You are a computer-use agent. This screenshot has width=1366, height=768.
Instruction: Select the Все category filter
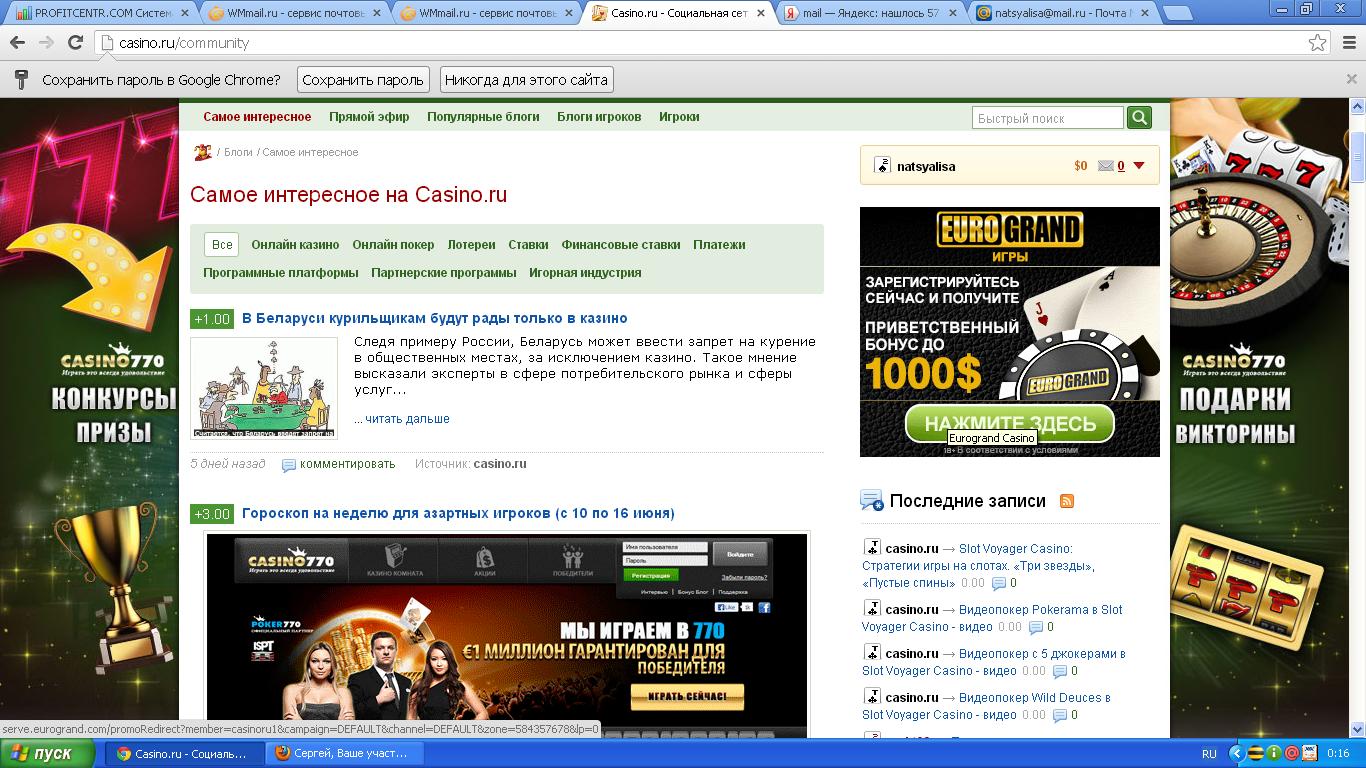coord(222,245)
